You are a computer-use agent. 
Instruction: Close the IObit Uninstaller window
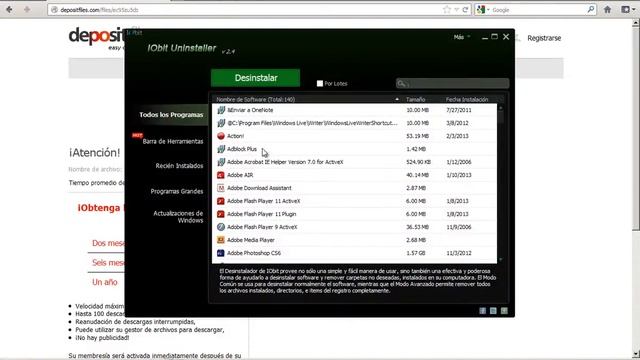506,37
